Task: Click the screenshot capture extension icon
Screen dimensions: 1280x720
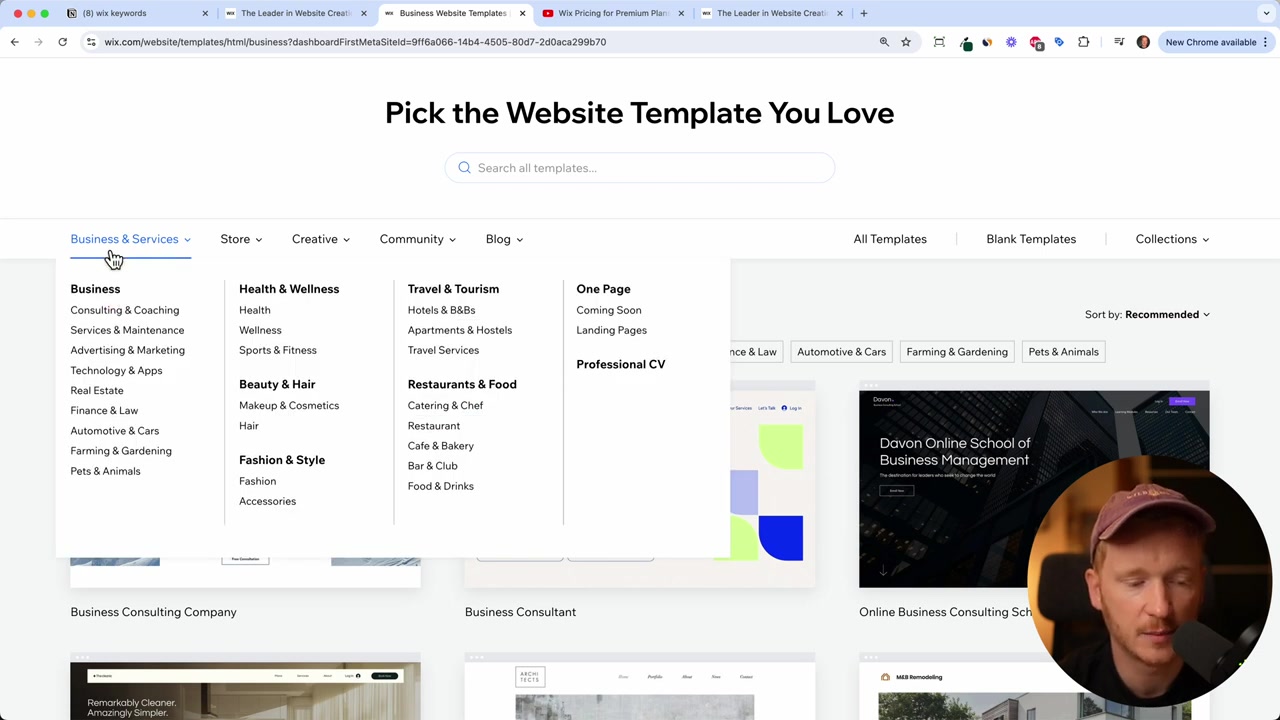Action: (x=939, y=42)
